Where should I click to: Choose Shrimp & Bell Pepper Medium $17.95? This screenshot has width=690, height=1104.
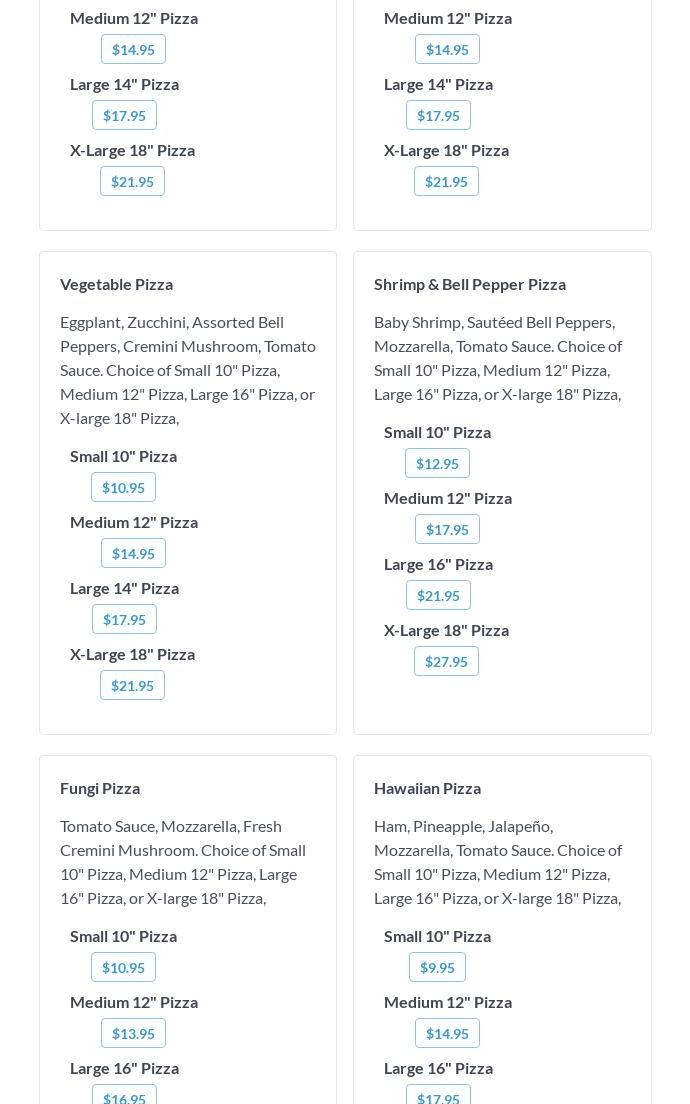click(447, 529)
